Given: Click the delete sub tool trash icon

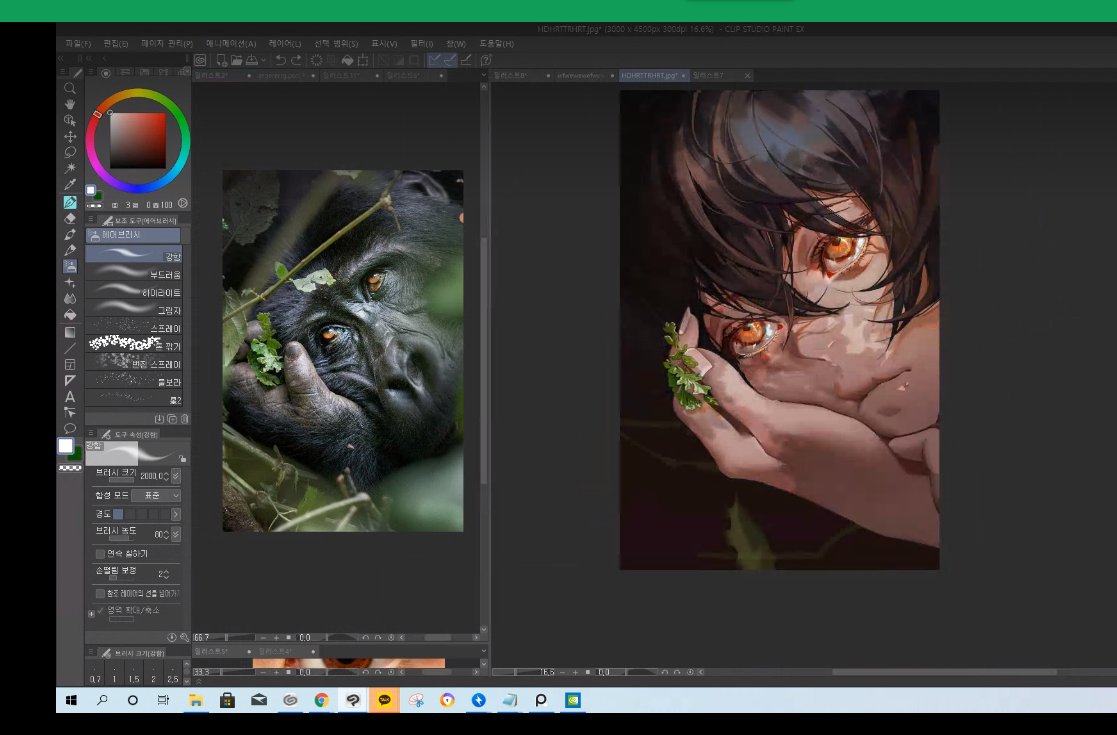Looking at the screenshot, I should coord(185,419).
